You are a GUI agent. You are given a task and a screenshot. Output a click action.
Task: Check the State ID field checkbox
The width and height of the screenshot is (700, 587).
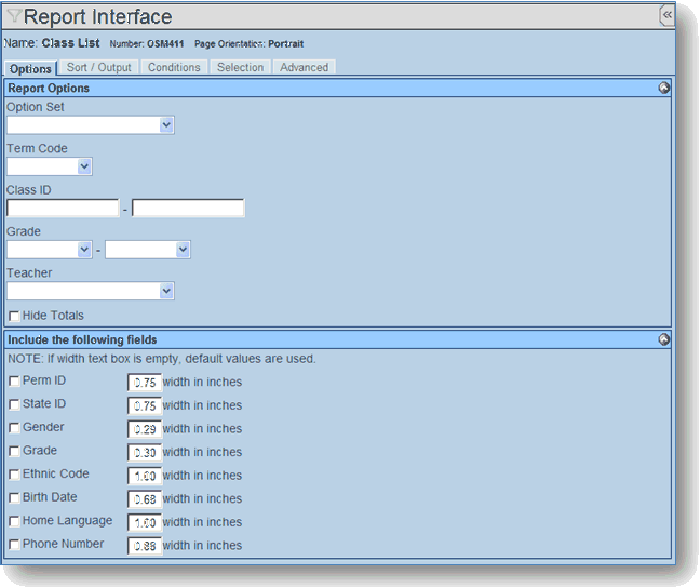[14, 404]
